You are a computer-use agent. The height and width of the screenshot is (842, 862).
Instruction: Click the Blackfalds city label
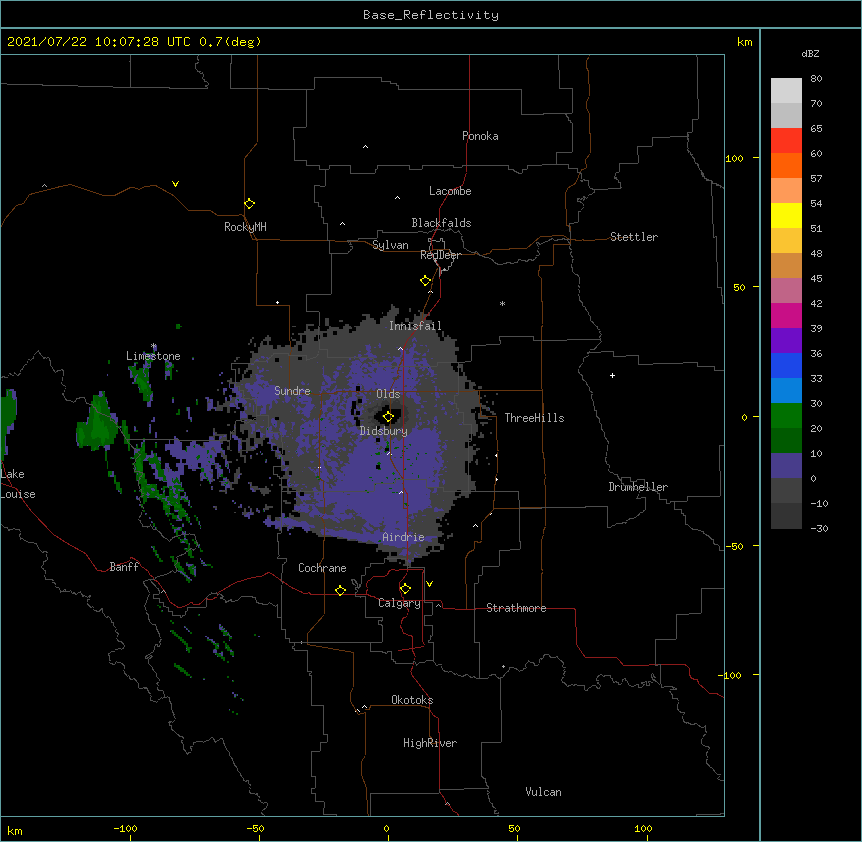(441, 223)
